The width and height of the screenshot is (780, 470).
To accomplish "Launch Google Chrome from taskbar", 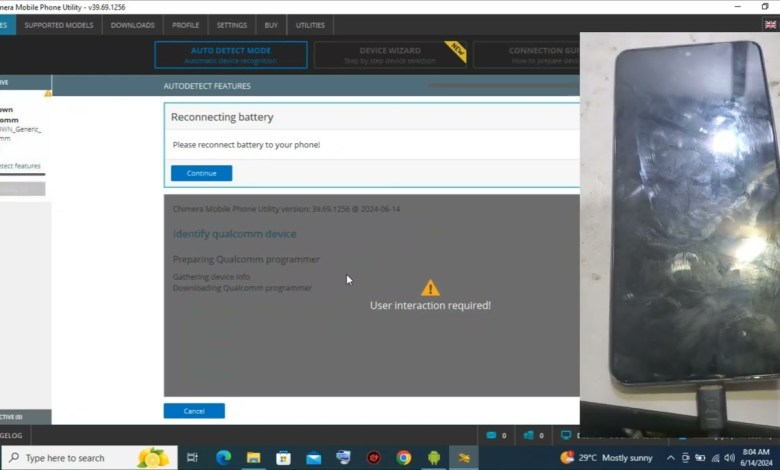I will click(403, 458).
